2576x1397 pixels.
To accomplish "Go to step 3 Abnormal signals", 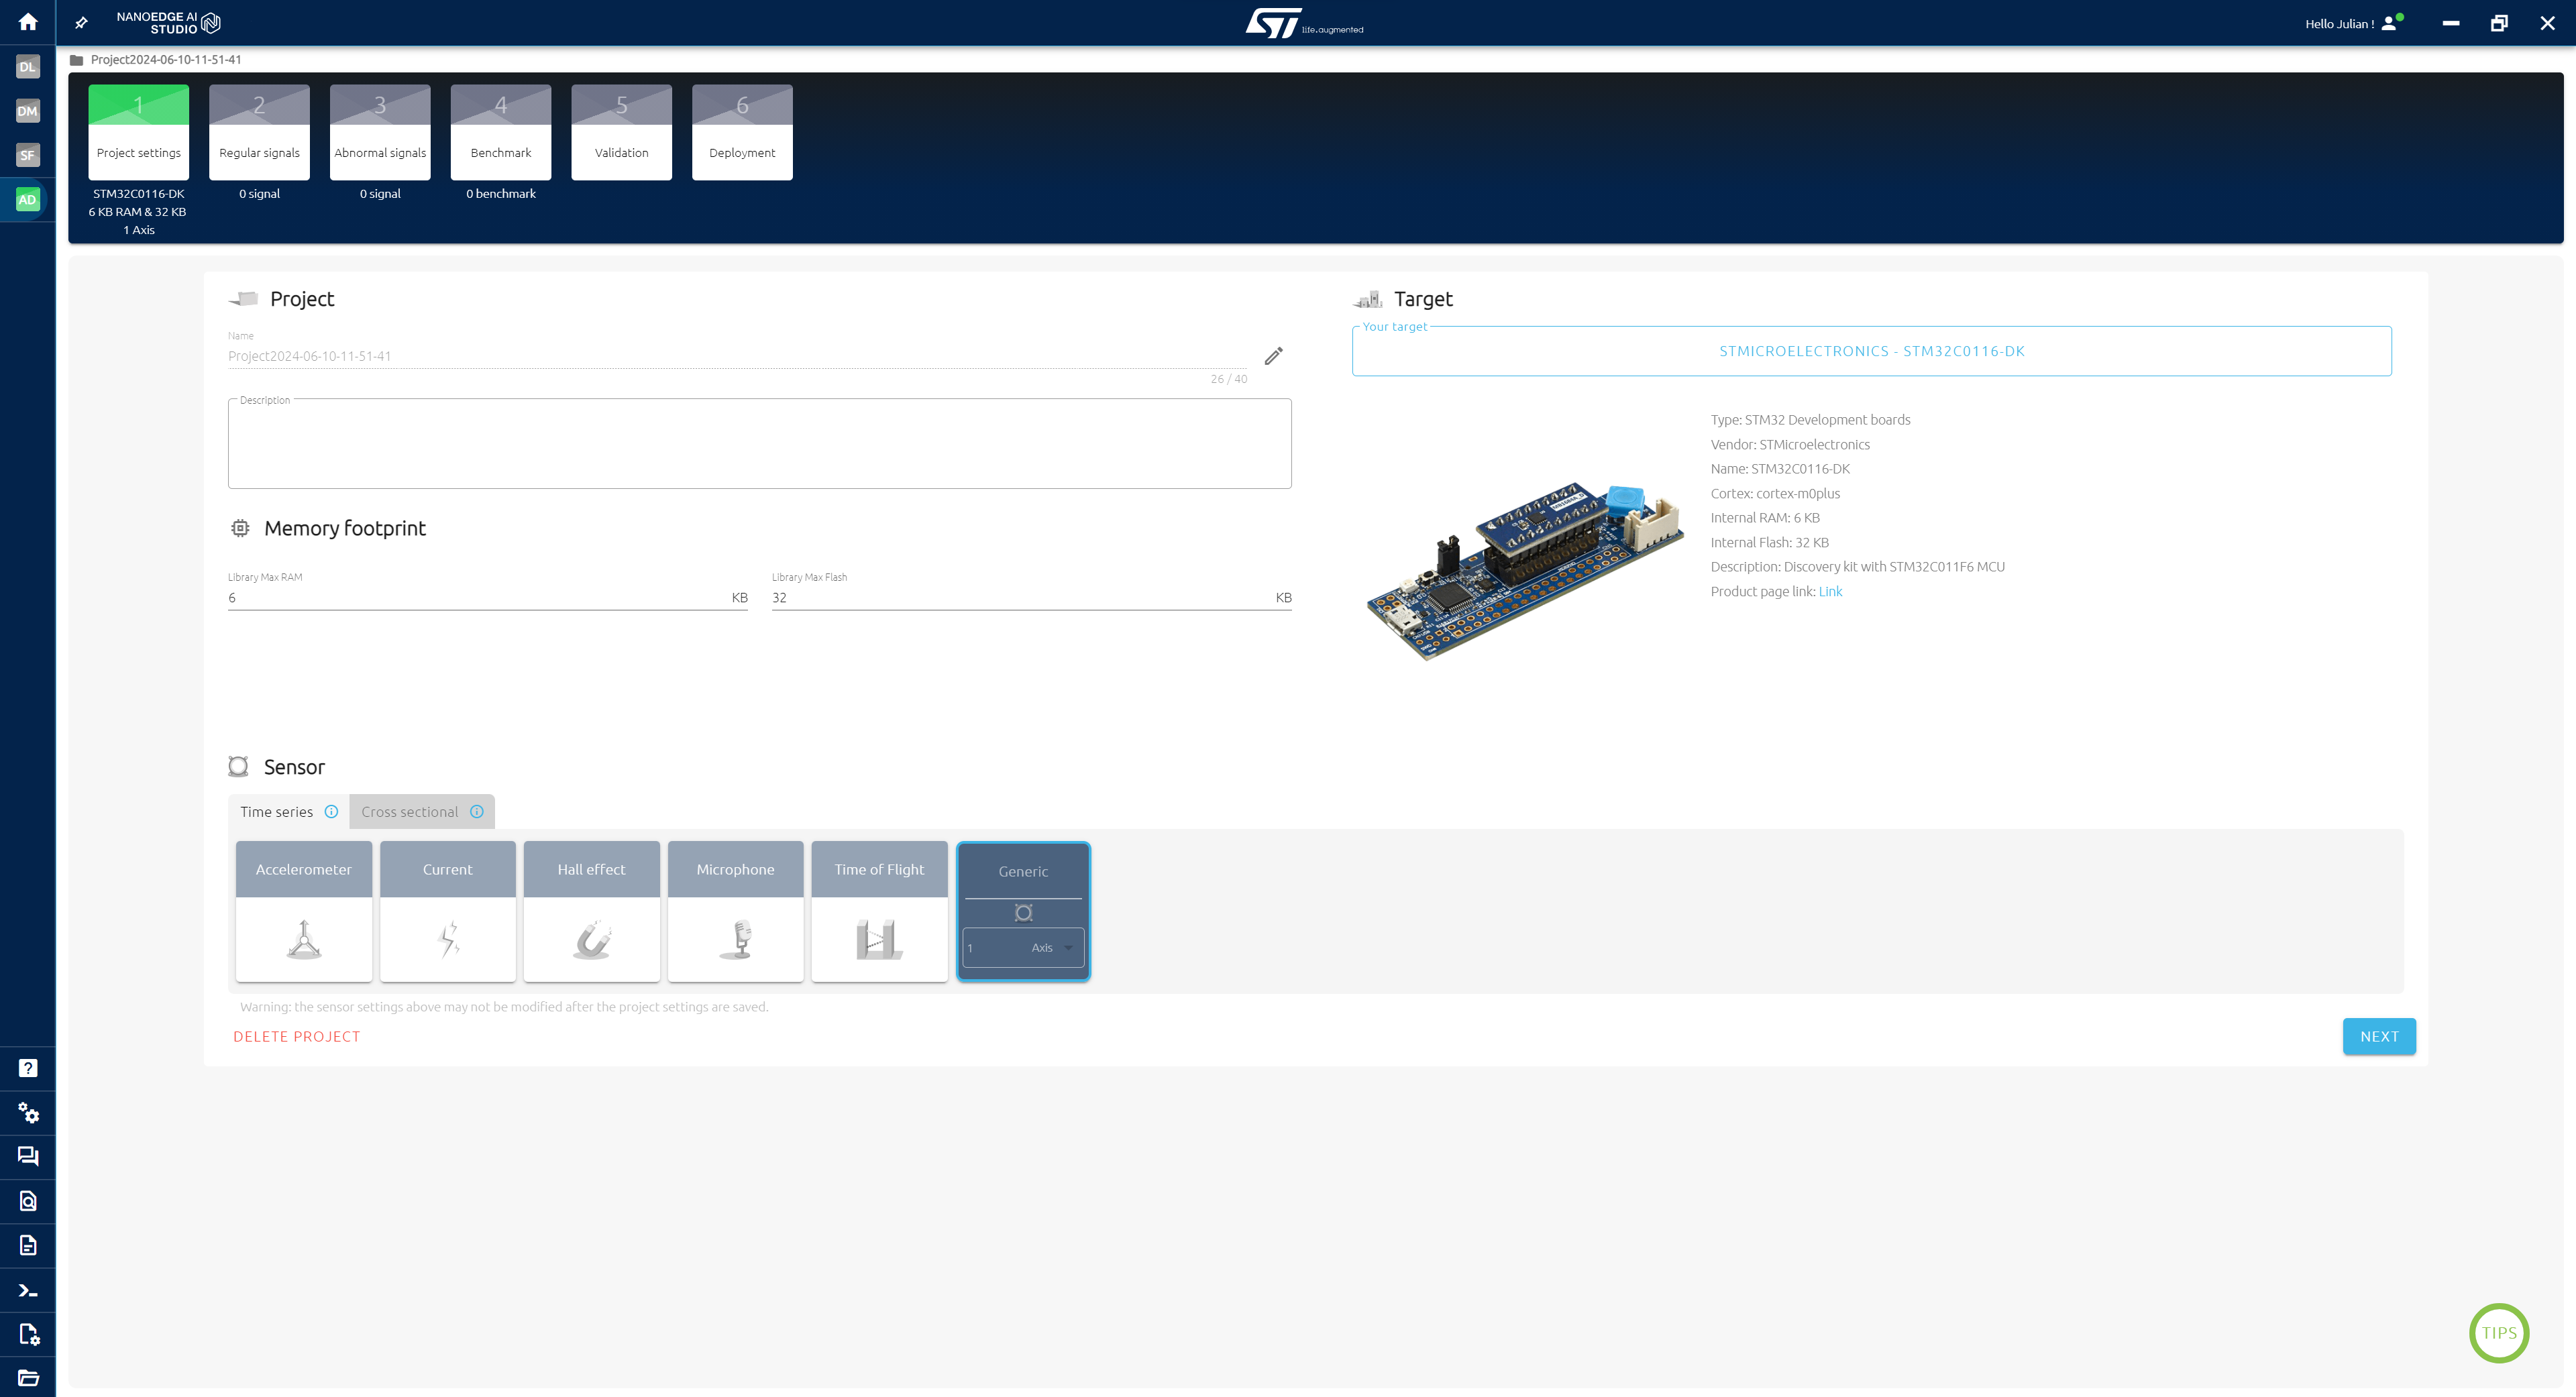I will click(380, 132).
